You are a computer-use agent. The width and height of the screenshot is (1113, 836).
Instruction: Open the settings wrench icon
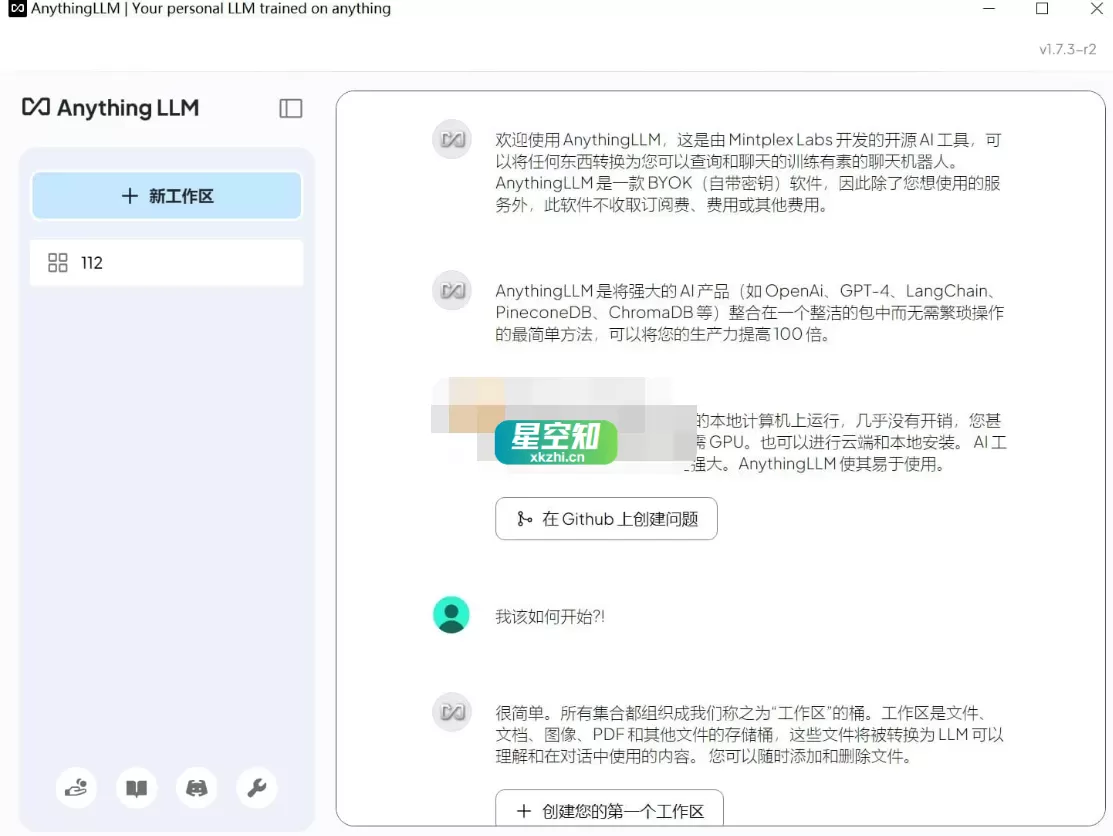click(257, 788)
